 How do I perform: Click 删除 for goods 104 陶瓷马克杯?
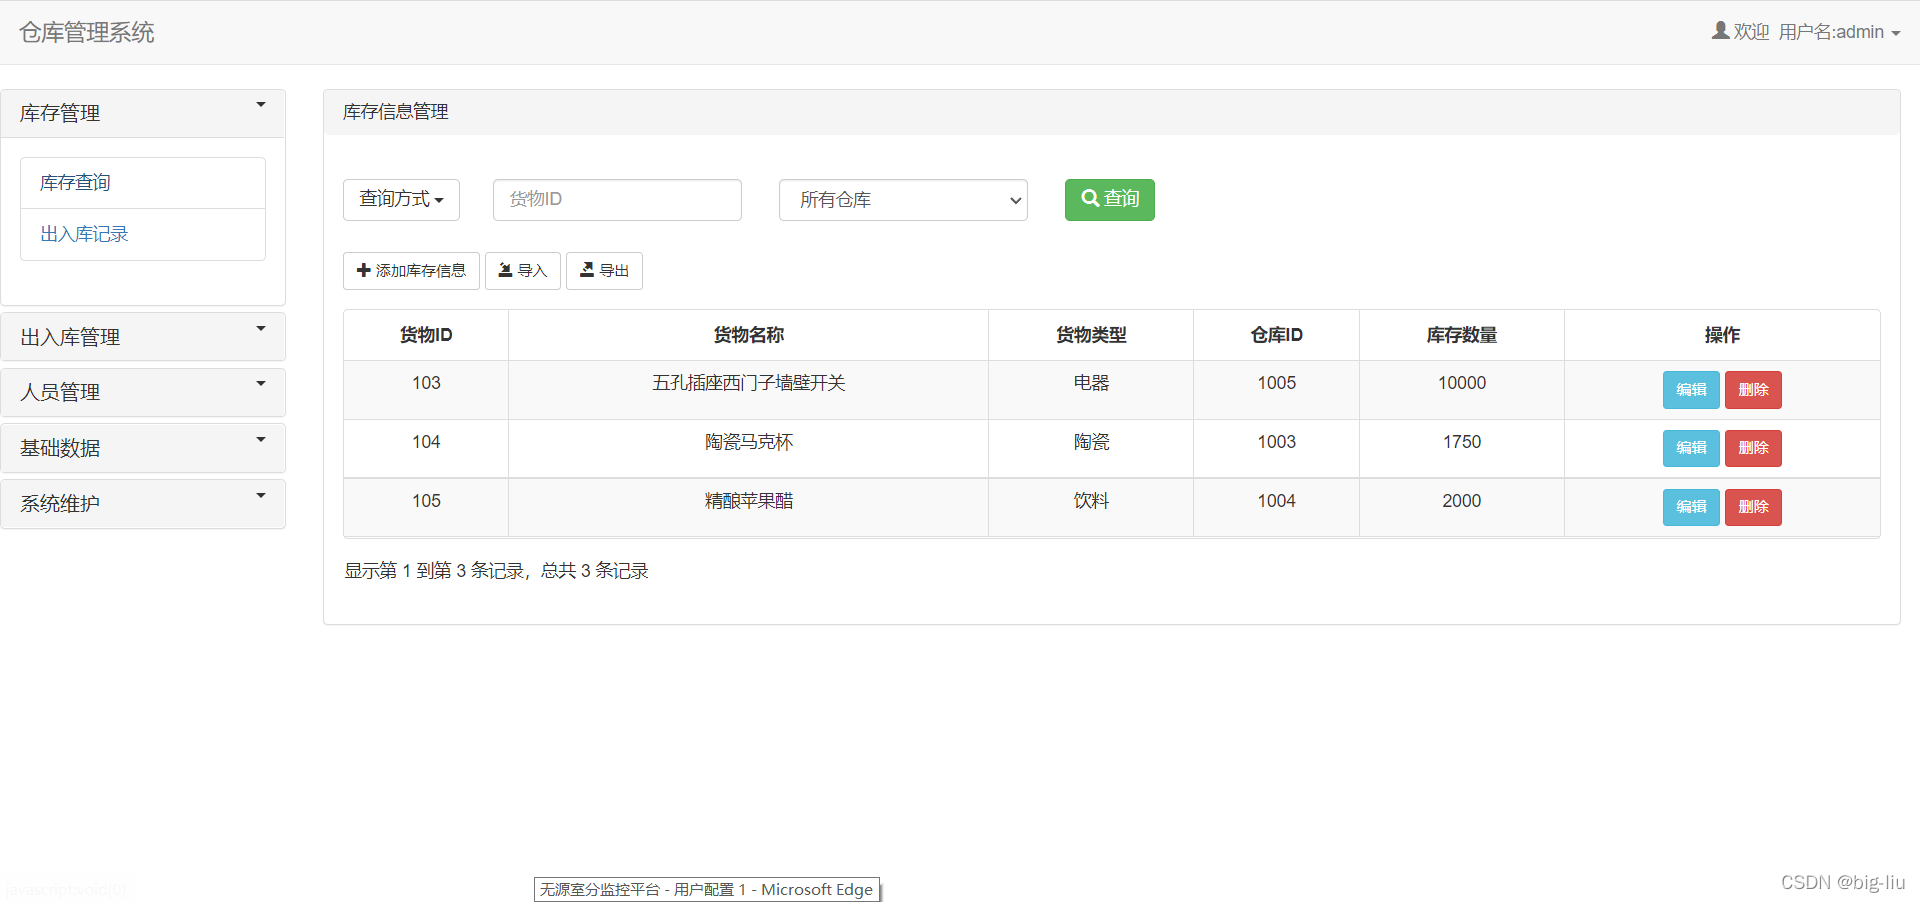(x=1753, y=448)
